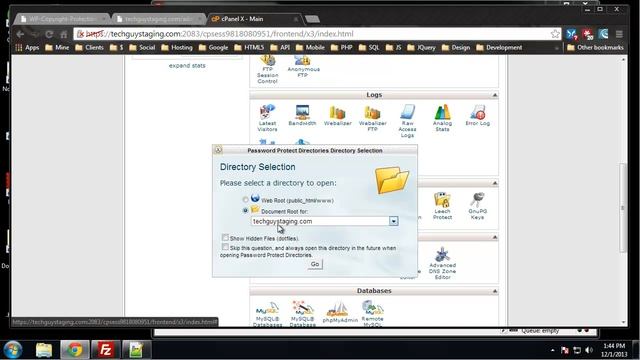Viewport: 640px width, 360px height.
Task: Open the Remote MySQL icon
Action: [373, 314]
